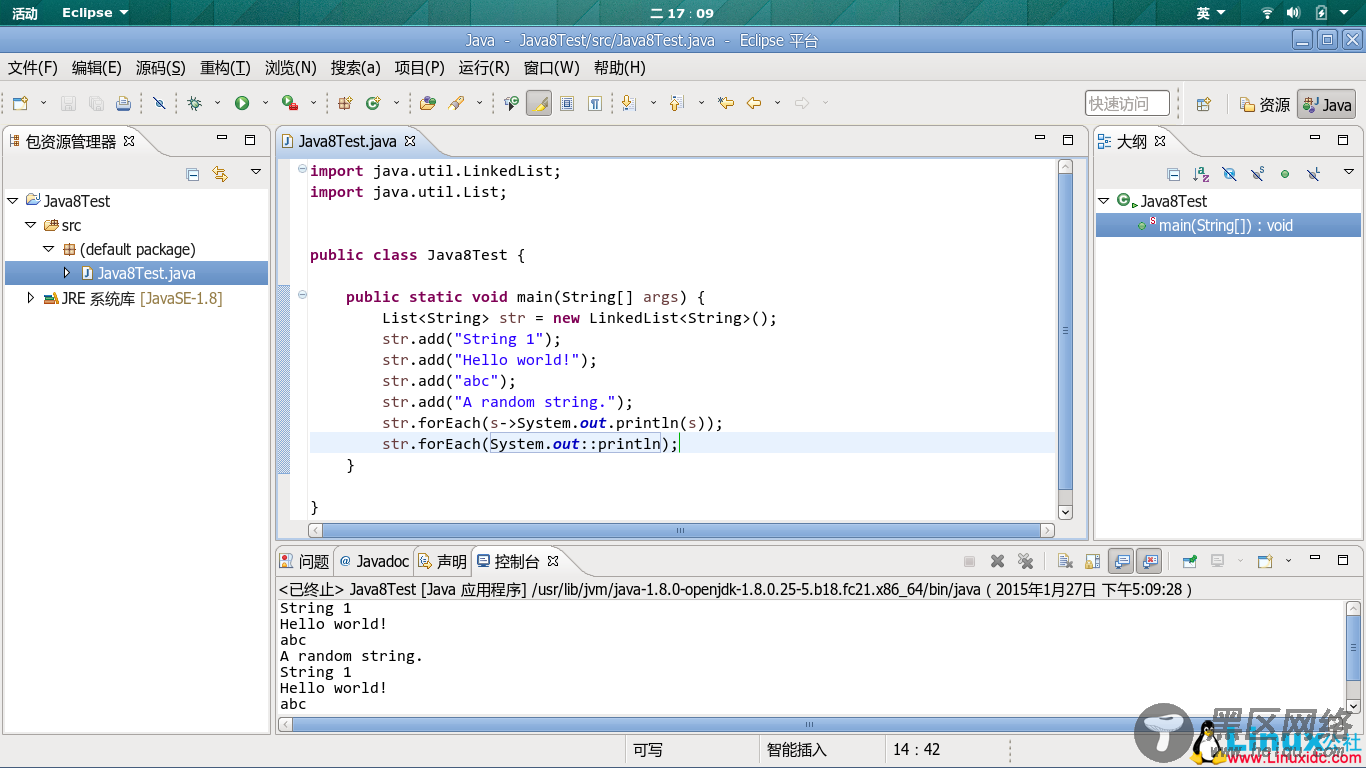1366x768 pixels.
Task: Collapse the src folder node
Action: (31, 225)
